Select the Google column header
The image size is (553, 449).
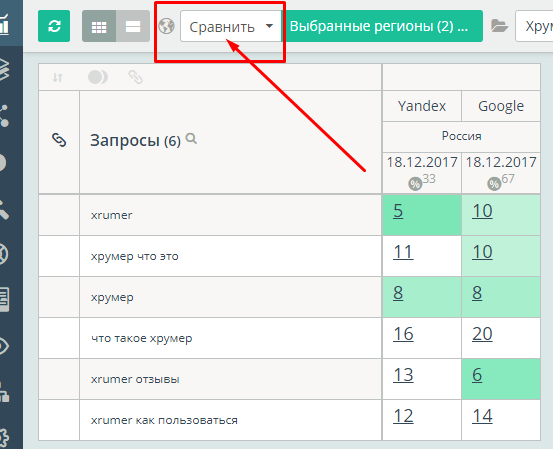click(x=501, y=106)
